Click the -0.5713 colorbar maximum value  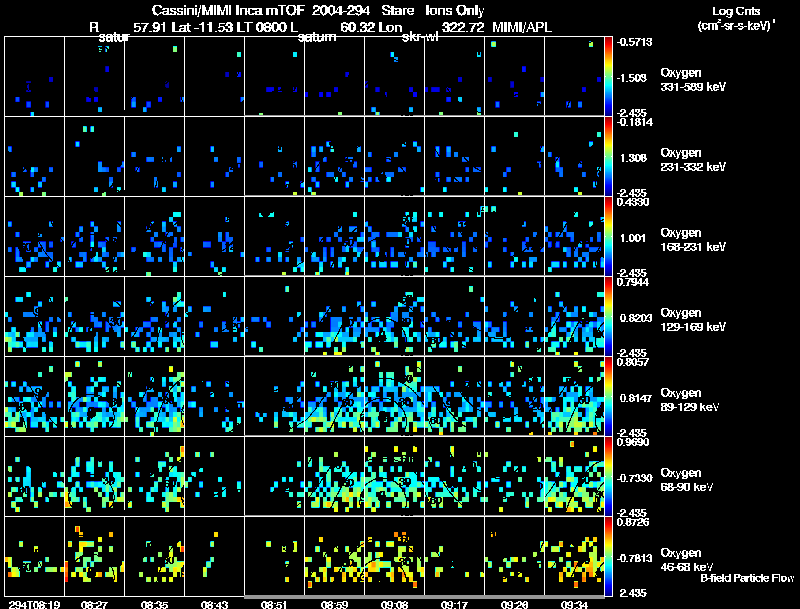(x=634, y=42)
